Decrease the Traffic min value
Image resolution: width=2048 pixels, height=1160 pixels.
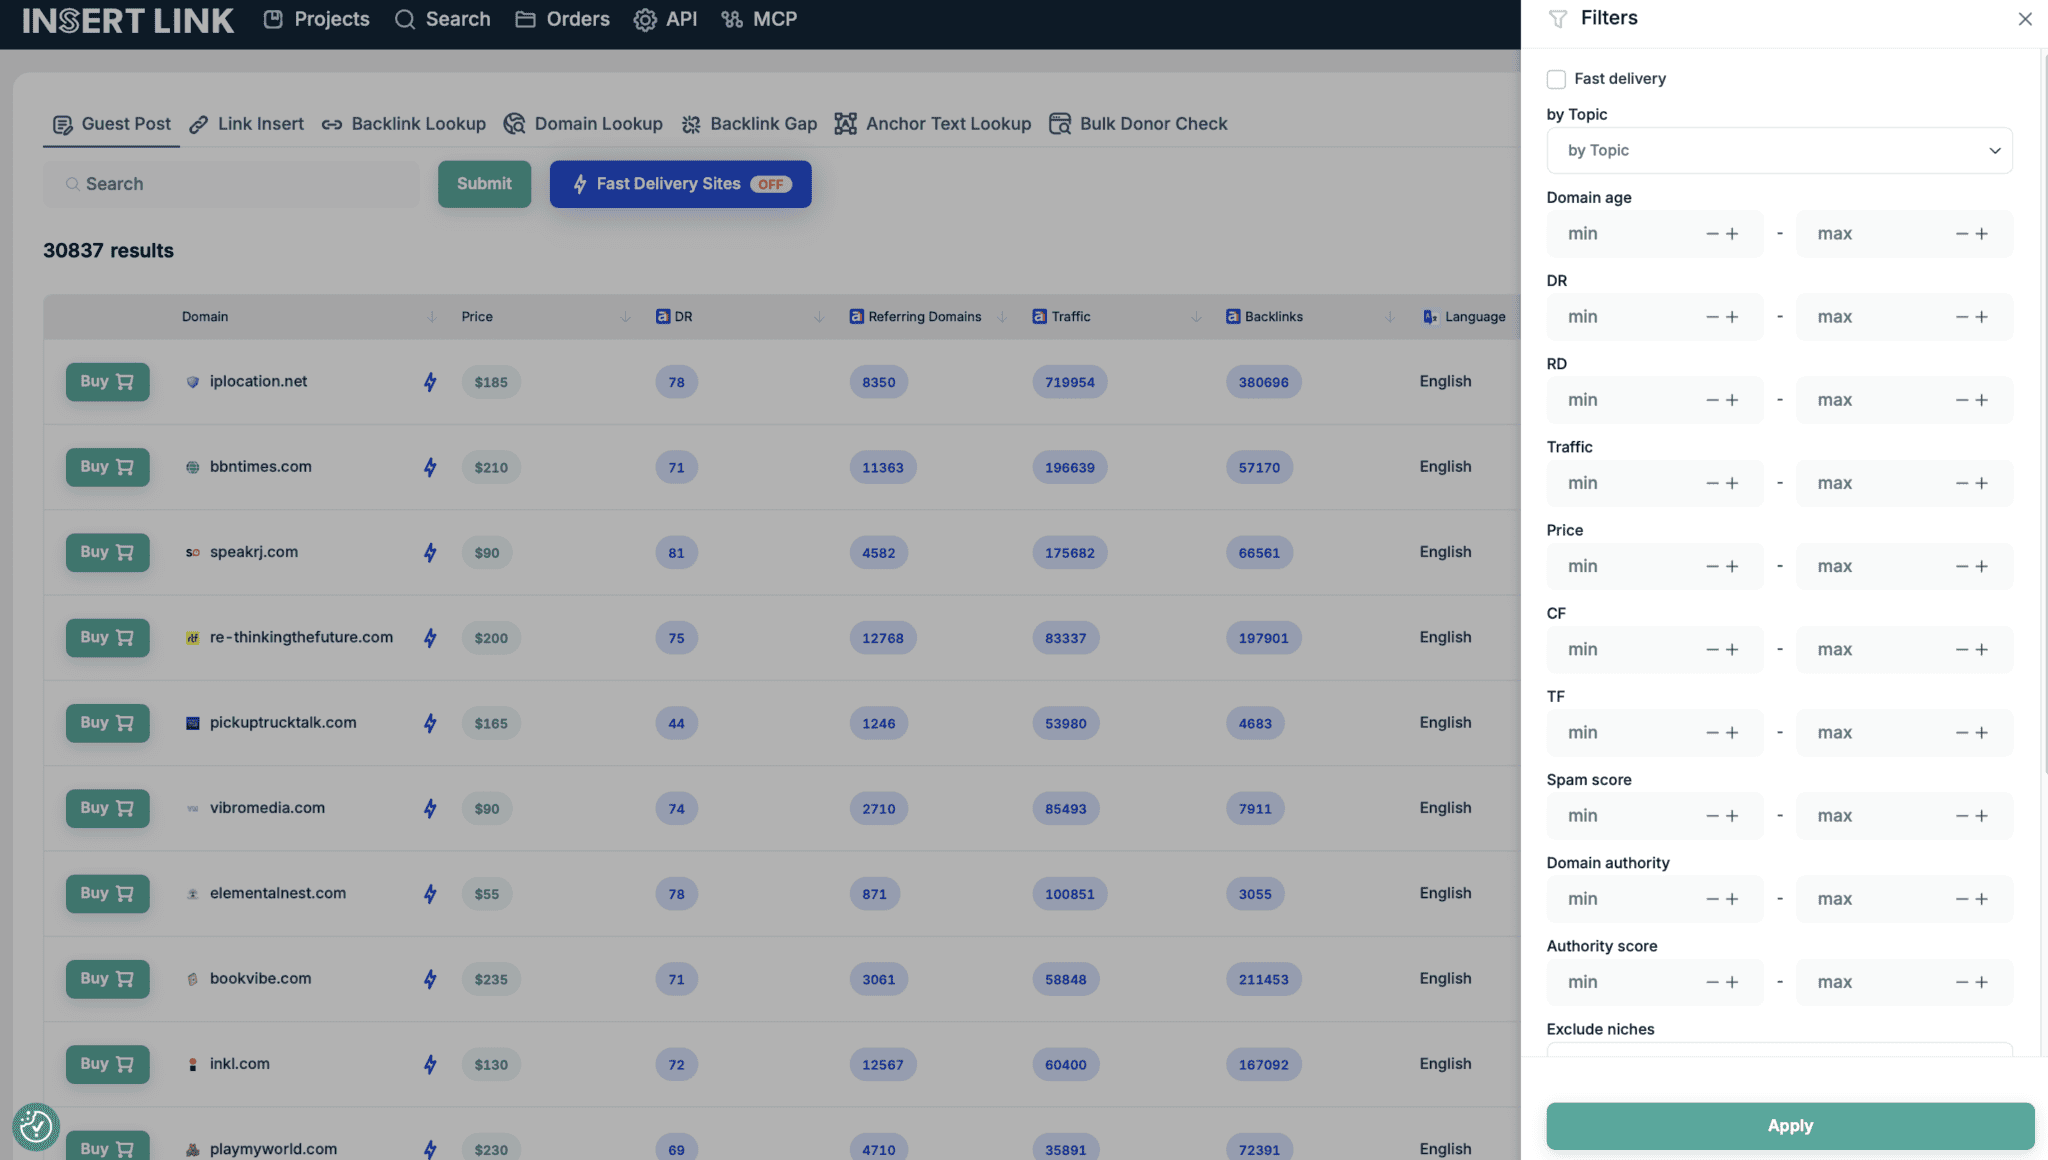point(1712,483)
